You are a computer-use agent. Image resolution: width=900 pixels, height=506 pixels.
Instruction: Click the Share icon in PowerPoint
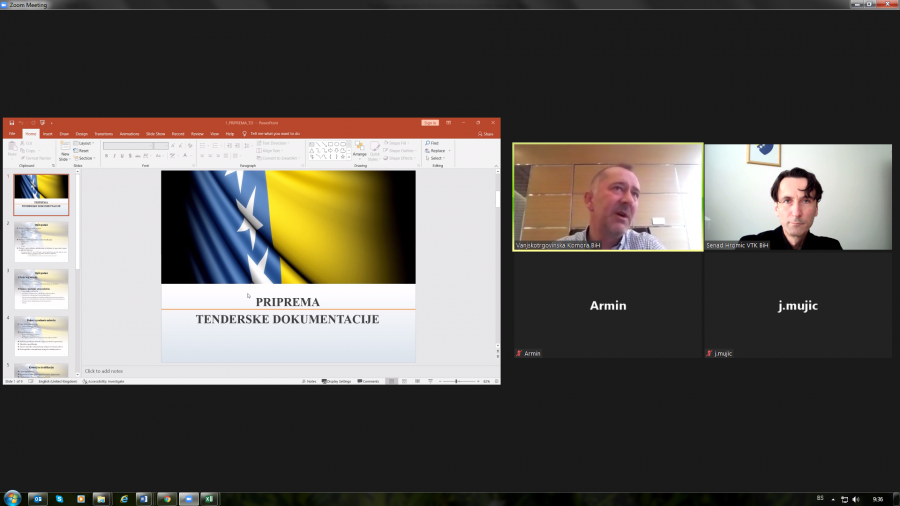tap(485, 133)
